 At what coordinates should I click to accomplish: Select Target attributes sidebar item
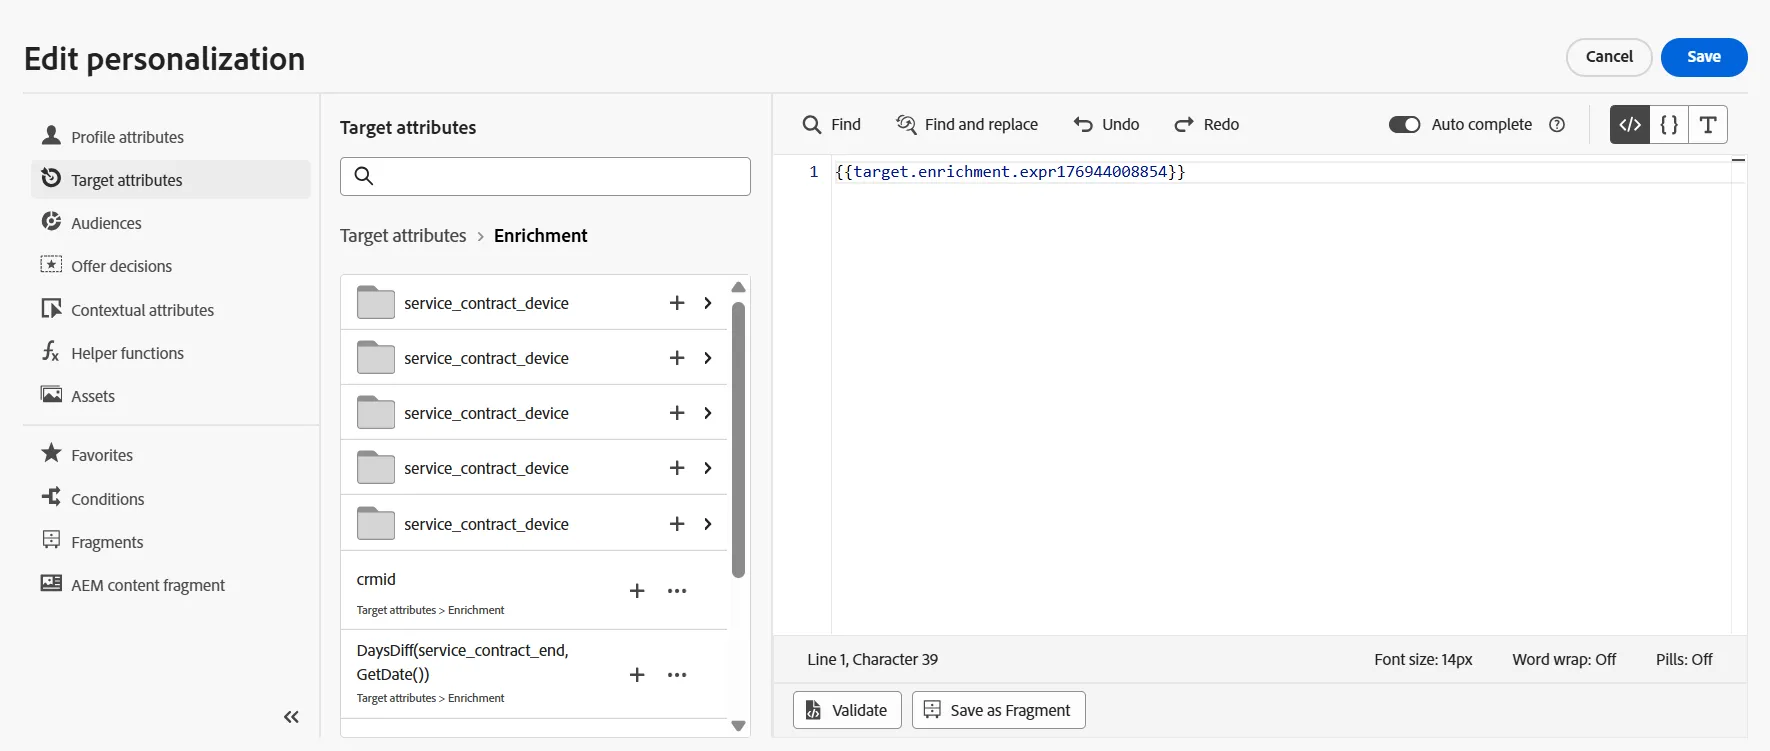[170, 180]
